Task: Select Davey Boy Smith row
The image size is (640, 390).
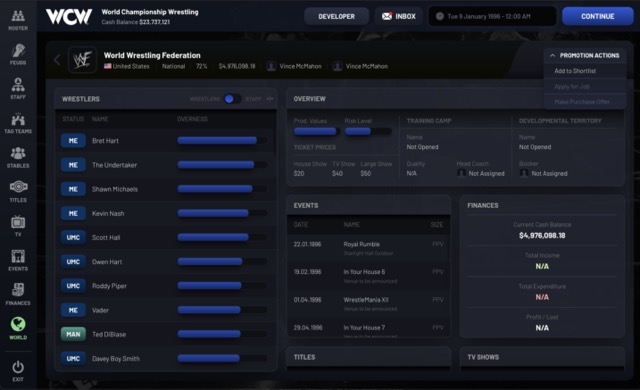Action: point(166,359)
